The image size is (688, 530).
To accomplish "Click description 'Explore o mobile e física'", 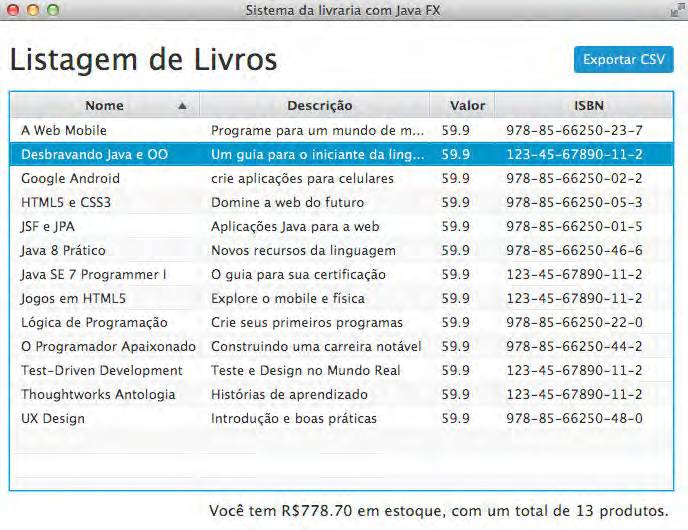I will tap(288, 298).
